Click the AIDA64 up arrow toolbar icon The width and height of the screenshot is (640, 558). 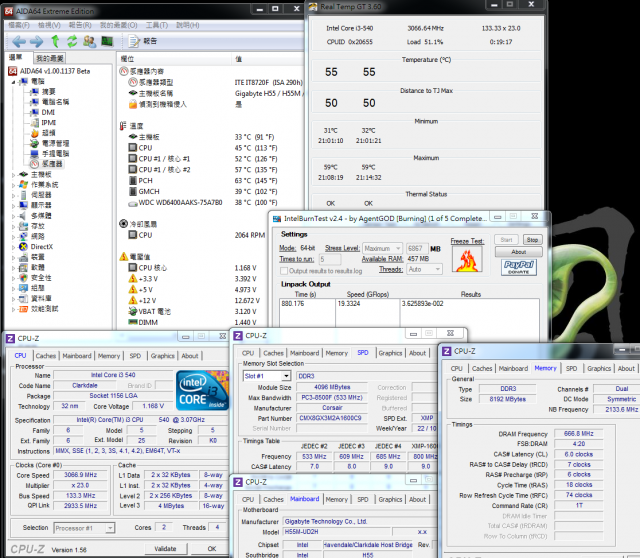[55, 41]
